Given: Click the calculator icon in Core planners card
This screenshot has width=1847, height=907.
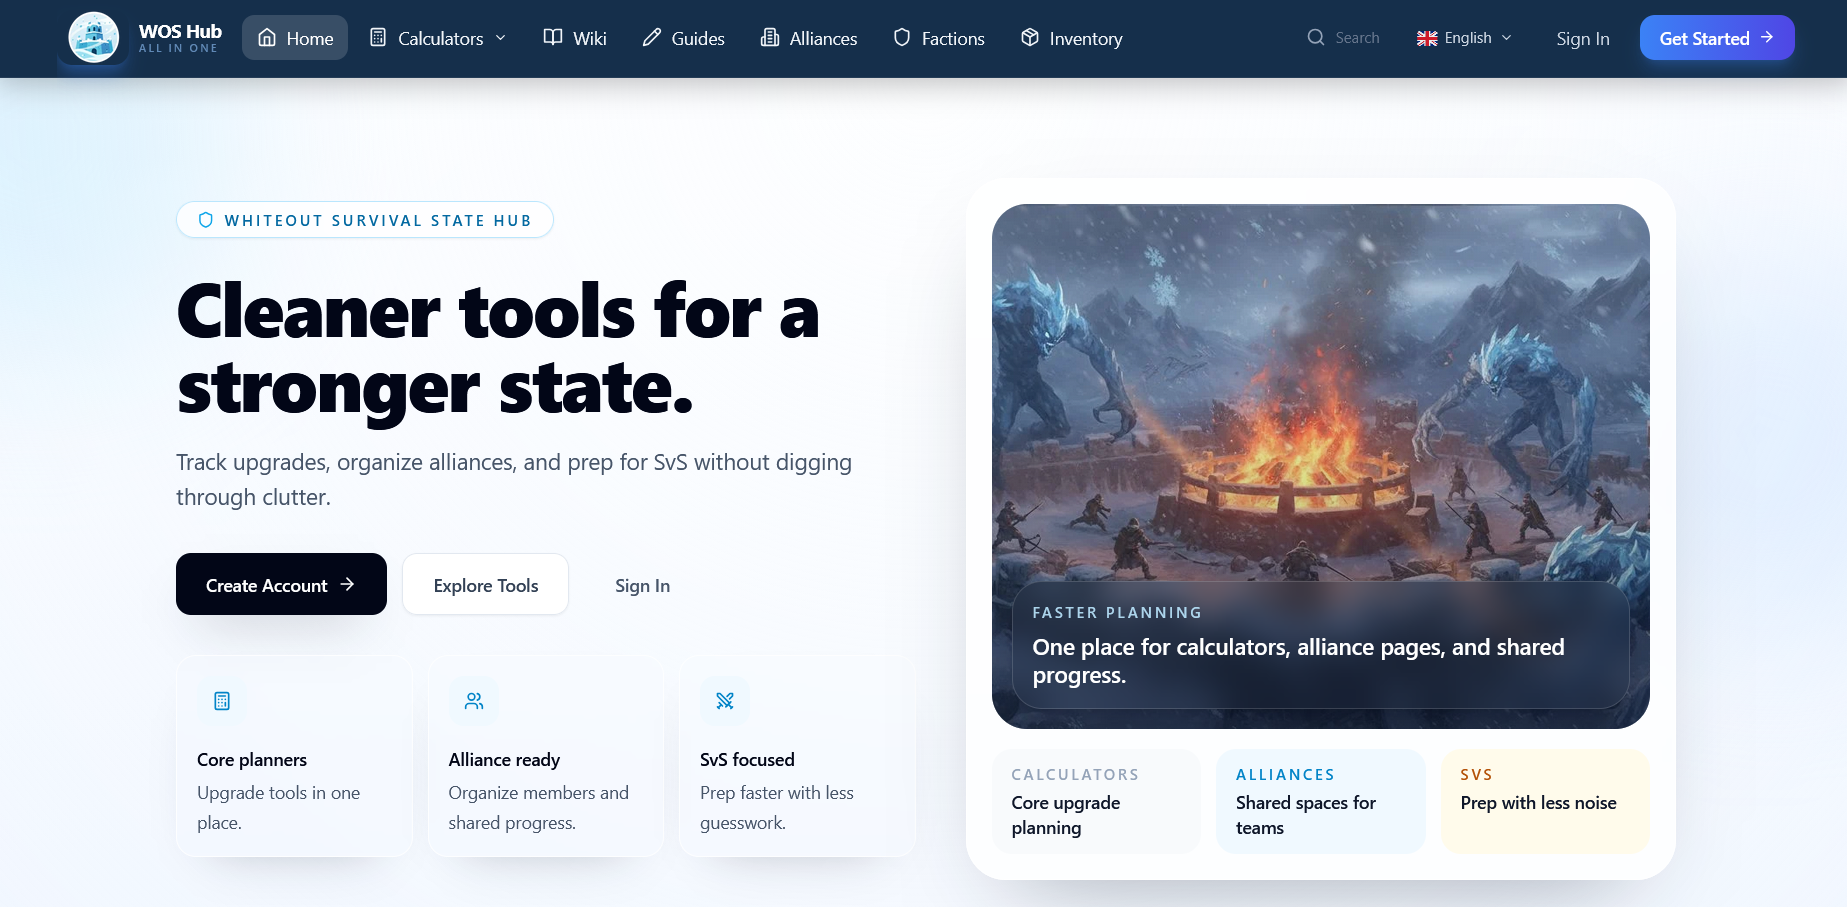Looking at the screenshot, I should [222, 701].
